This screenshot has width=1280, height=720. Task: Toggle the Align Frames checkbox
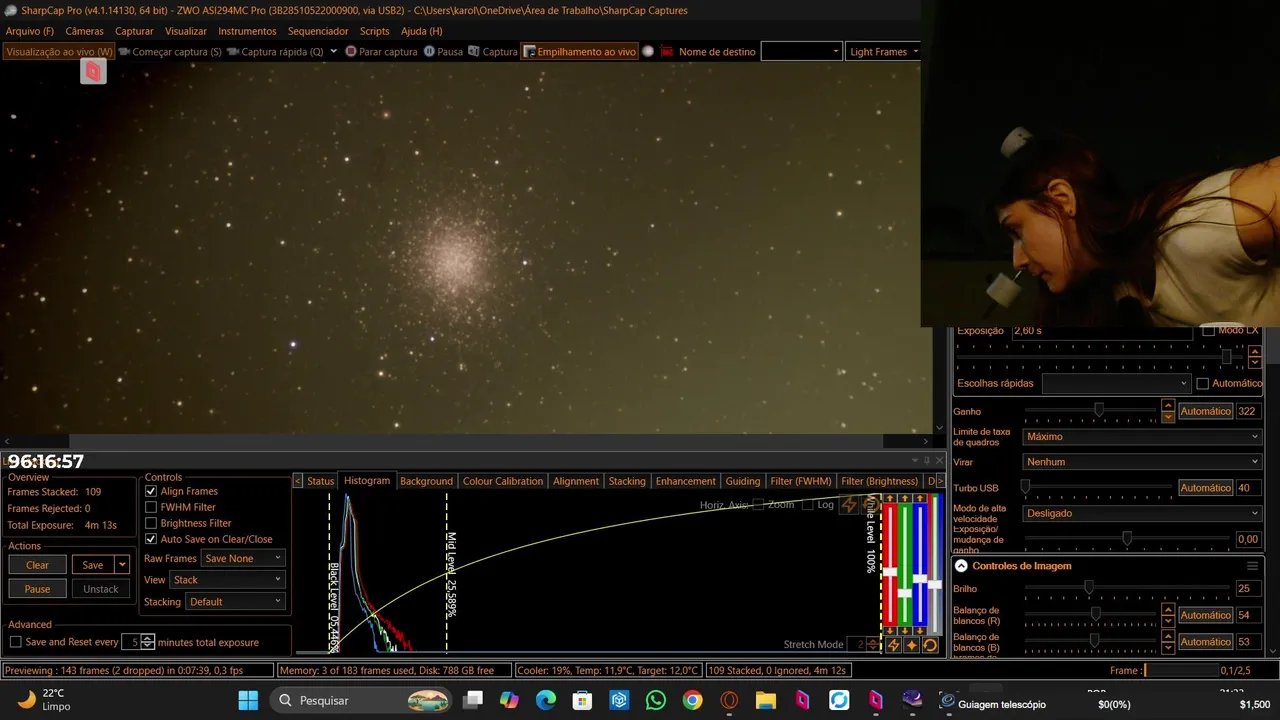151,491
